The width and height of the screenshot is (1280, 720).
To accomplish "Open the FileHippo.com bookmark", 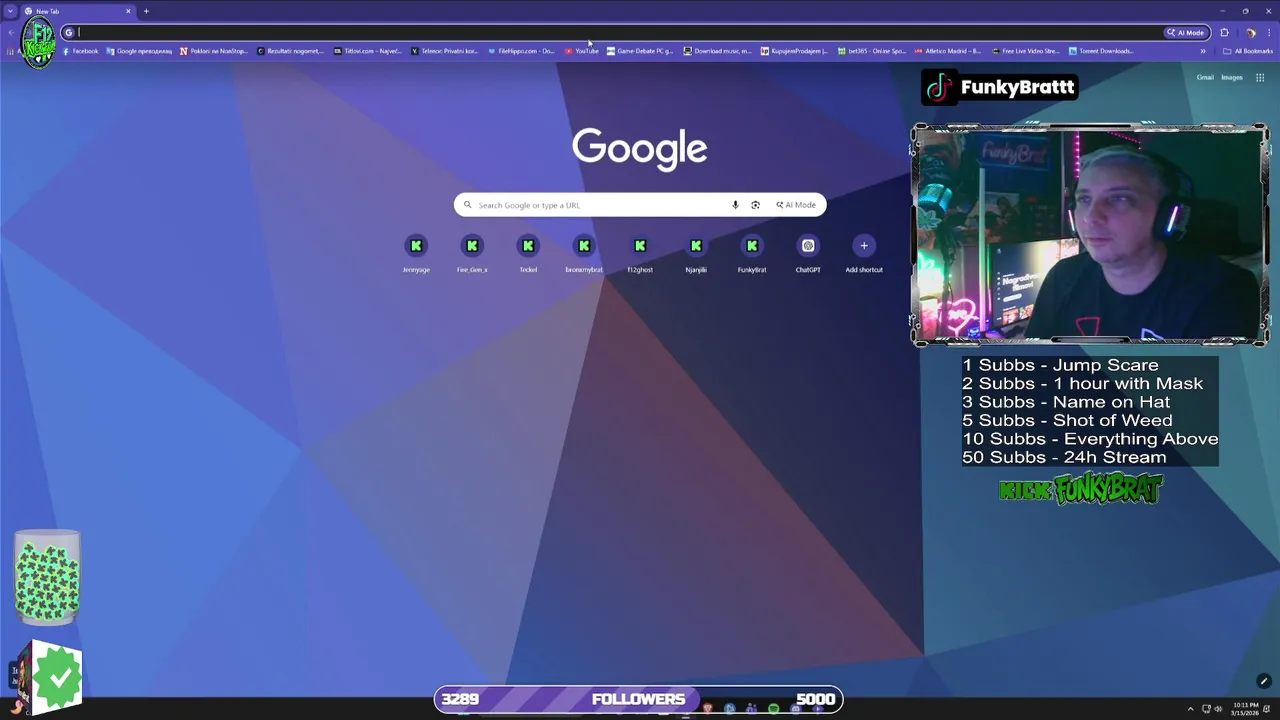I will pyautogui.click(x=521, y=51).
